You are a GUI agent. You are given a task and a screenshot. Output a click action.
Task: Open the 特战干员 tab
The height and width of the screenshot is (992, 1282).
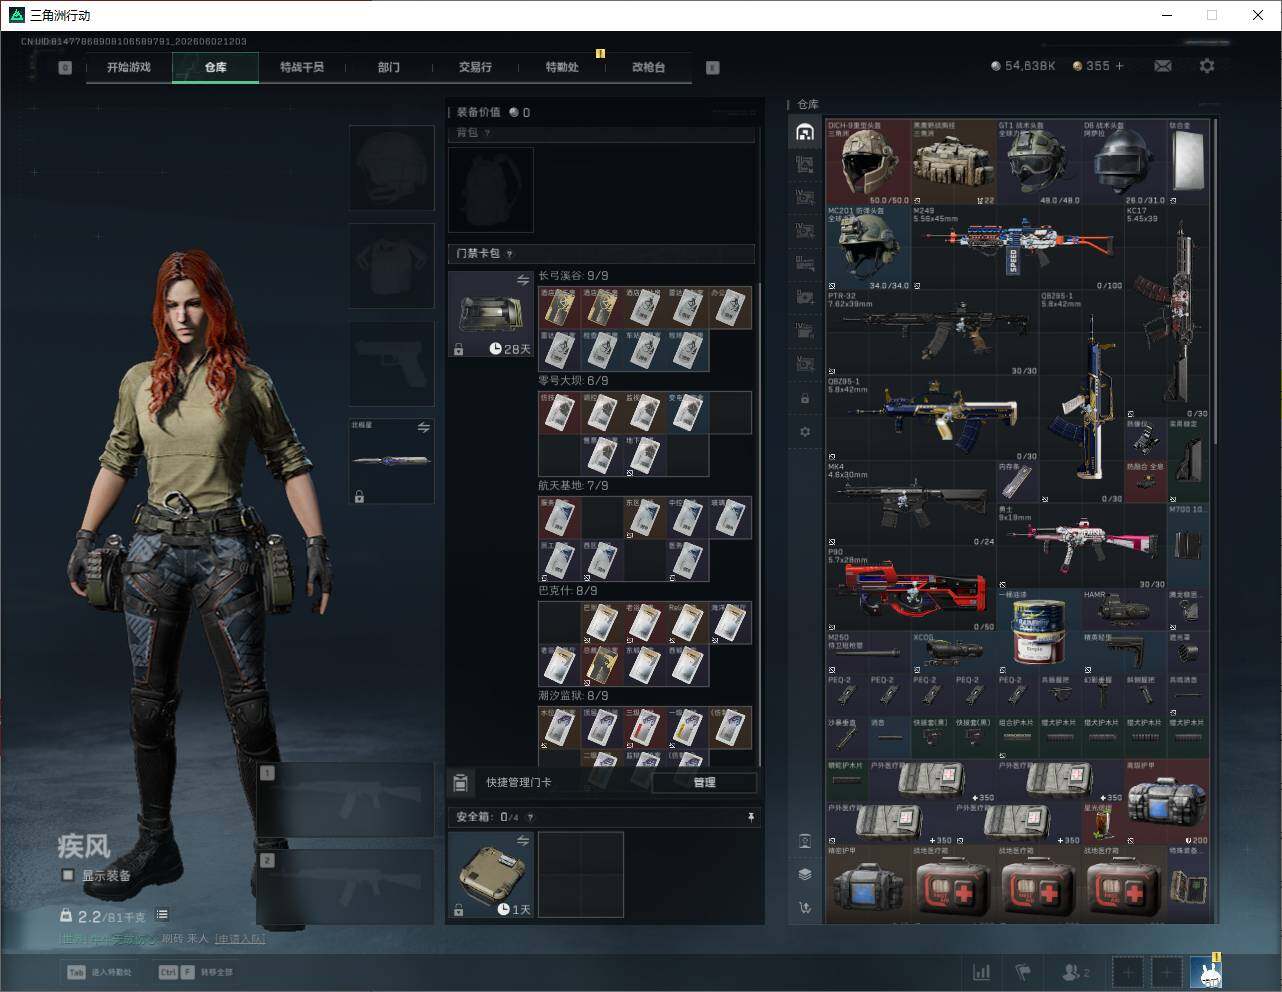(x=302, y=67)
